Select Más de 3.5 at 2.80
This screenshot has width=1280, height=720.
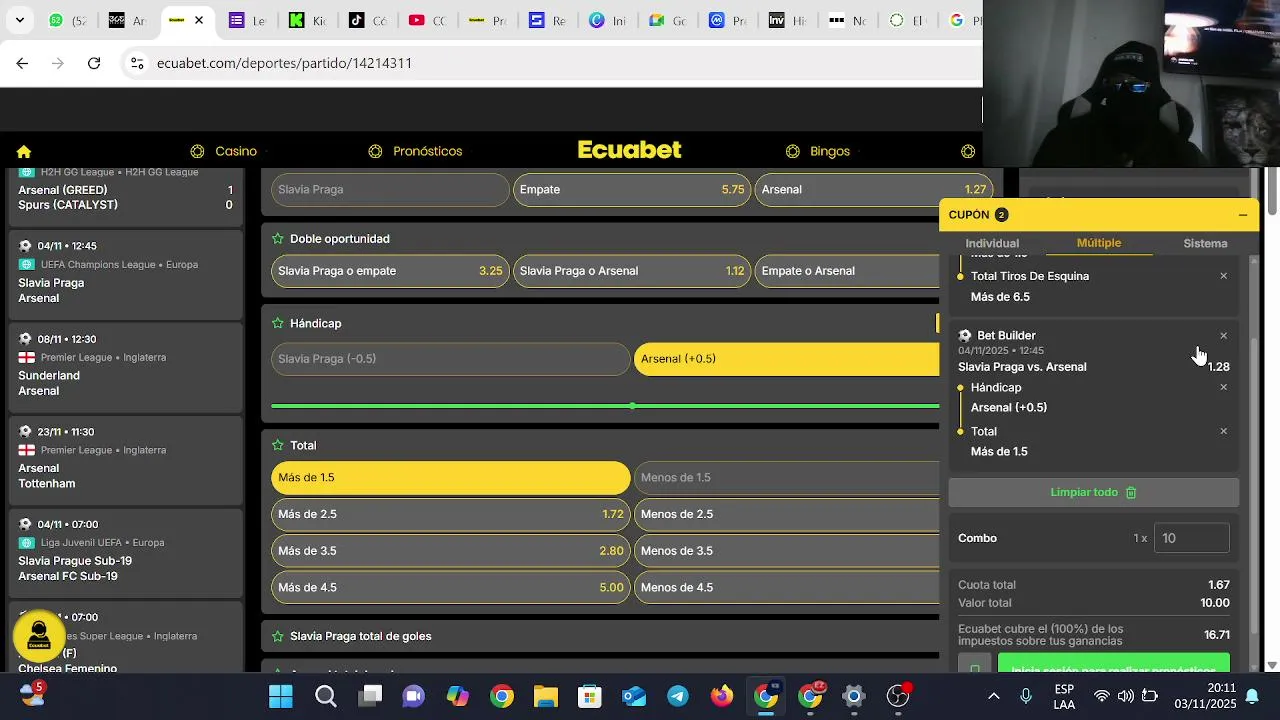(x=450, y=551)
